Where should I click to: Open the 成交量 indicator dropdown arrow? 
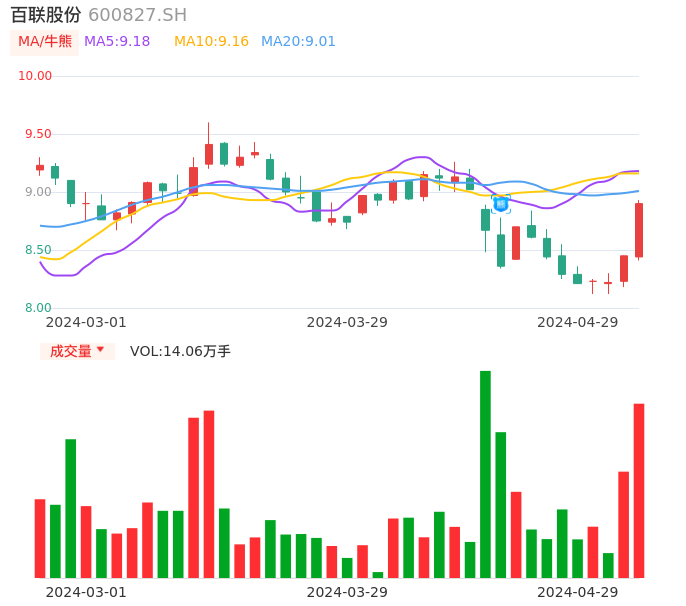pos(100,350)
